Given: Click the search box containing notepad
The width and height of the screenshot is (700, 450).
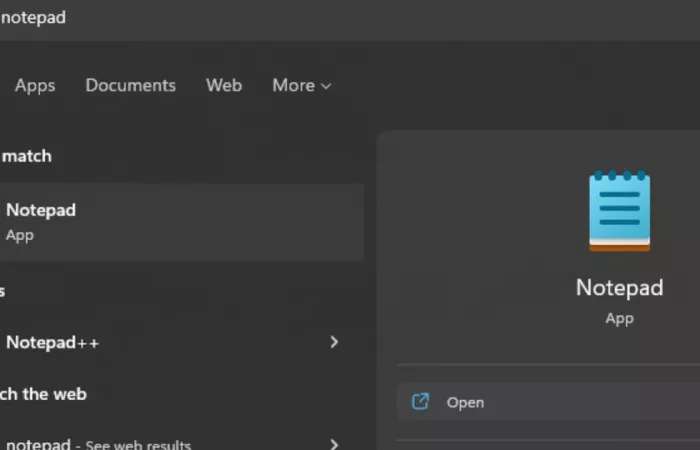Looking at the screenshot, I should (x=350, y=19).
